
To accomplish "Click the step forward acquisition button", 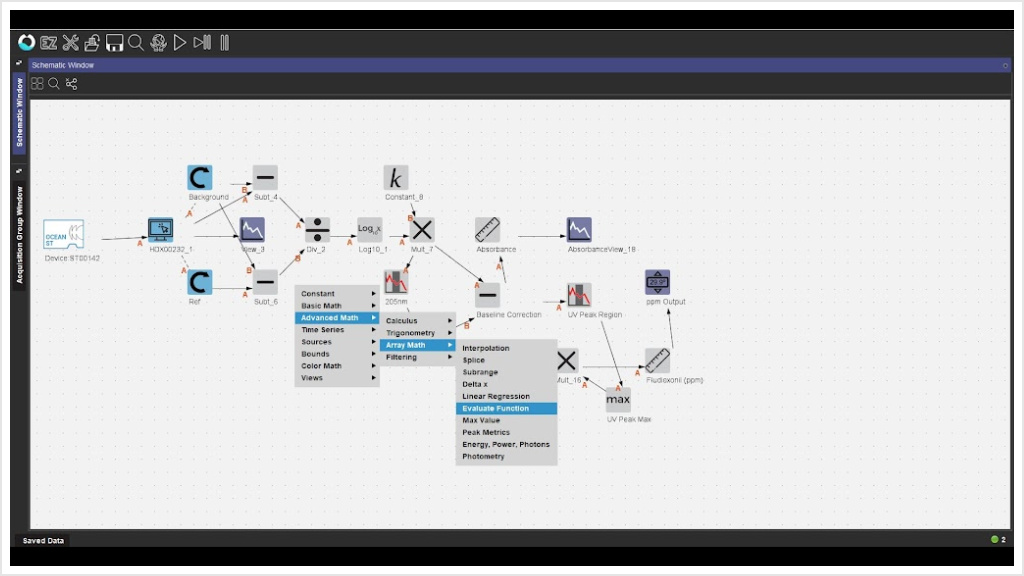I will (202, 42).
